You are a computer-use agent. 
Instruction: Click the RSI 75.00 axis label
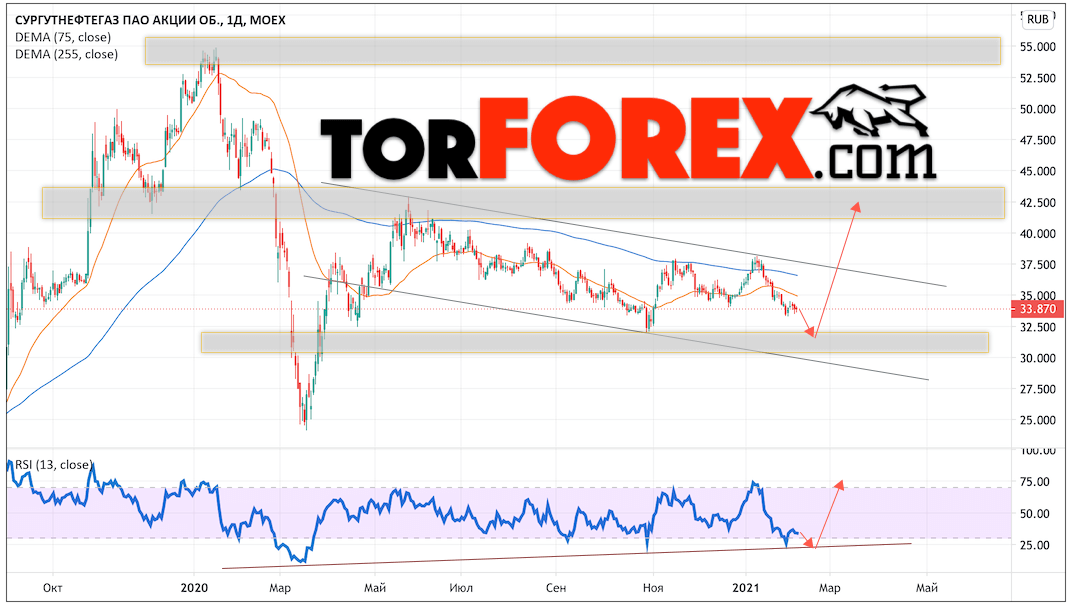[x=1035, y=482]
